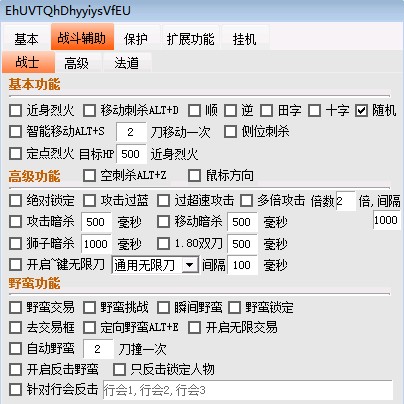Open the 高级 sub-tab

(x=77, y=63)
